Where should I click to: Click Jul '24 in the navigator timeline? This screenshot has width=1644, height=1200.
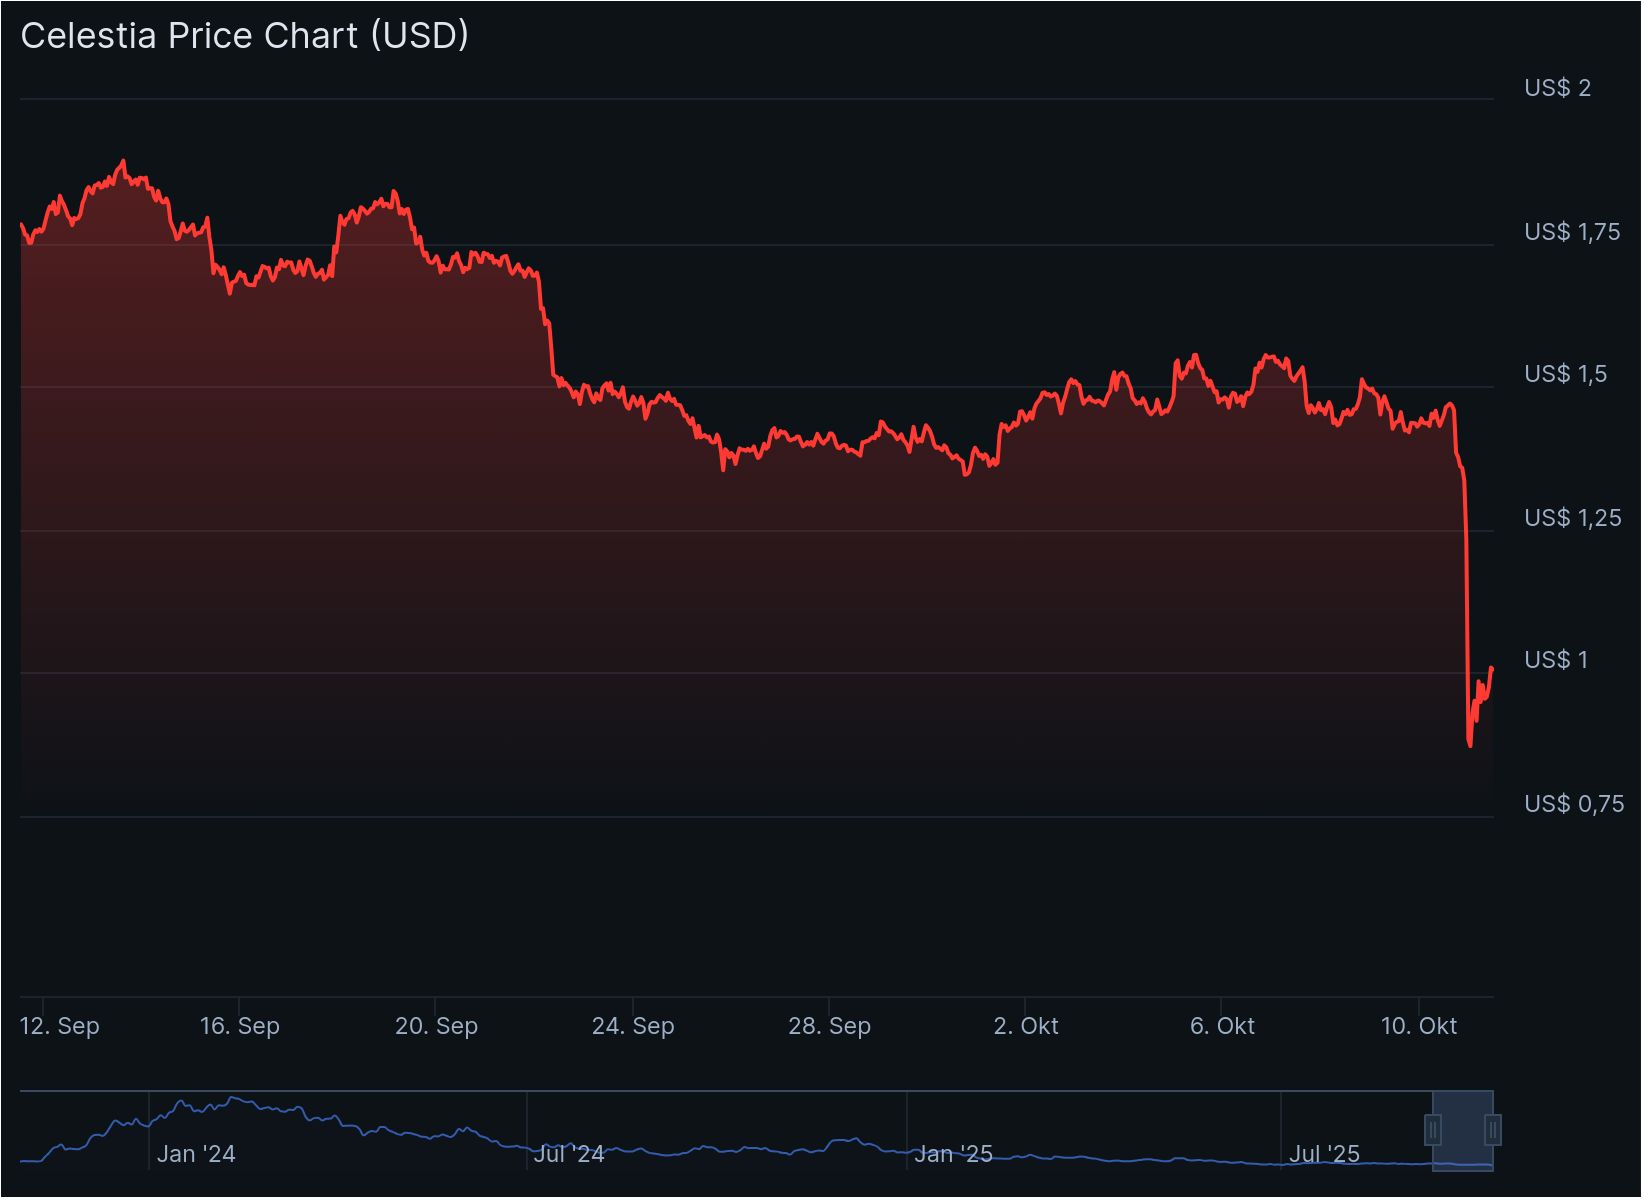[x=569, y=1154]
